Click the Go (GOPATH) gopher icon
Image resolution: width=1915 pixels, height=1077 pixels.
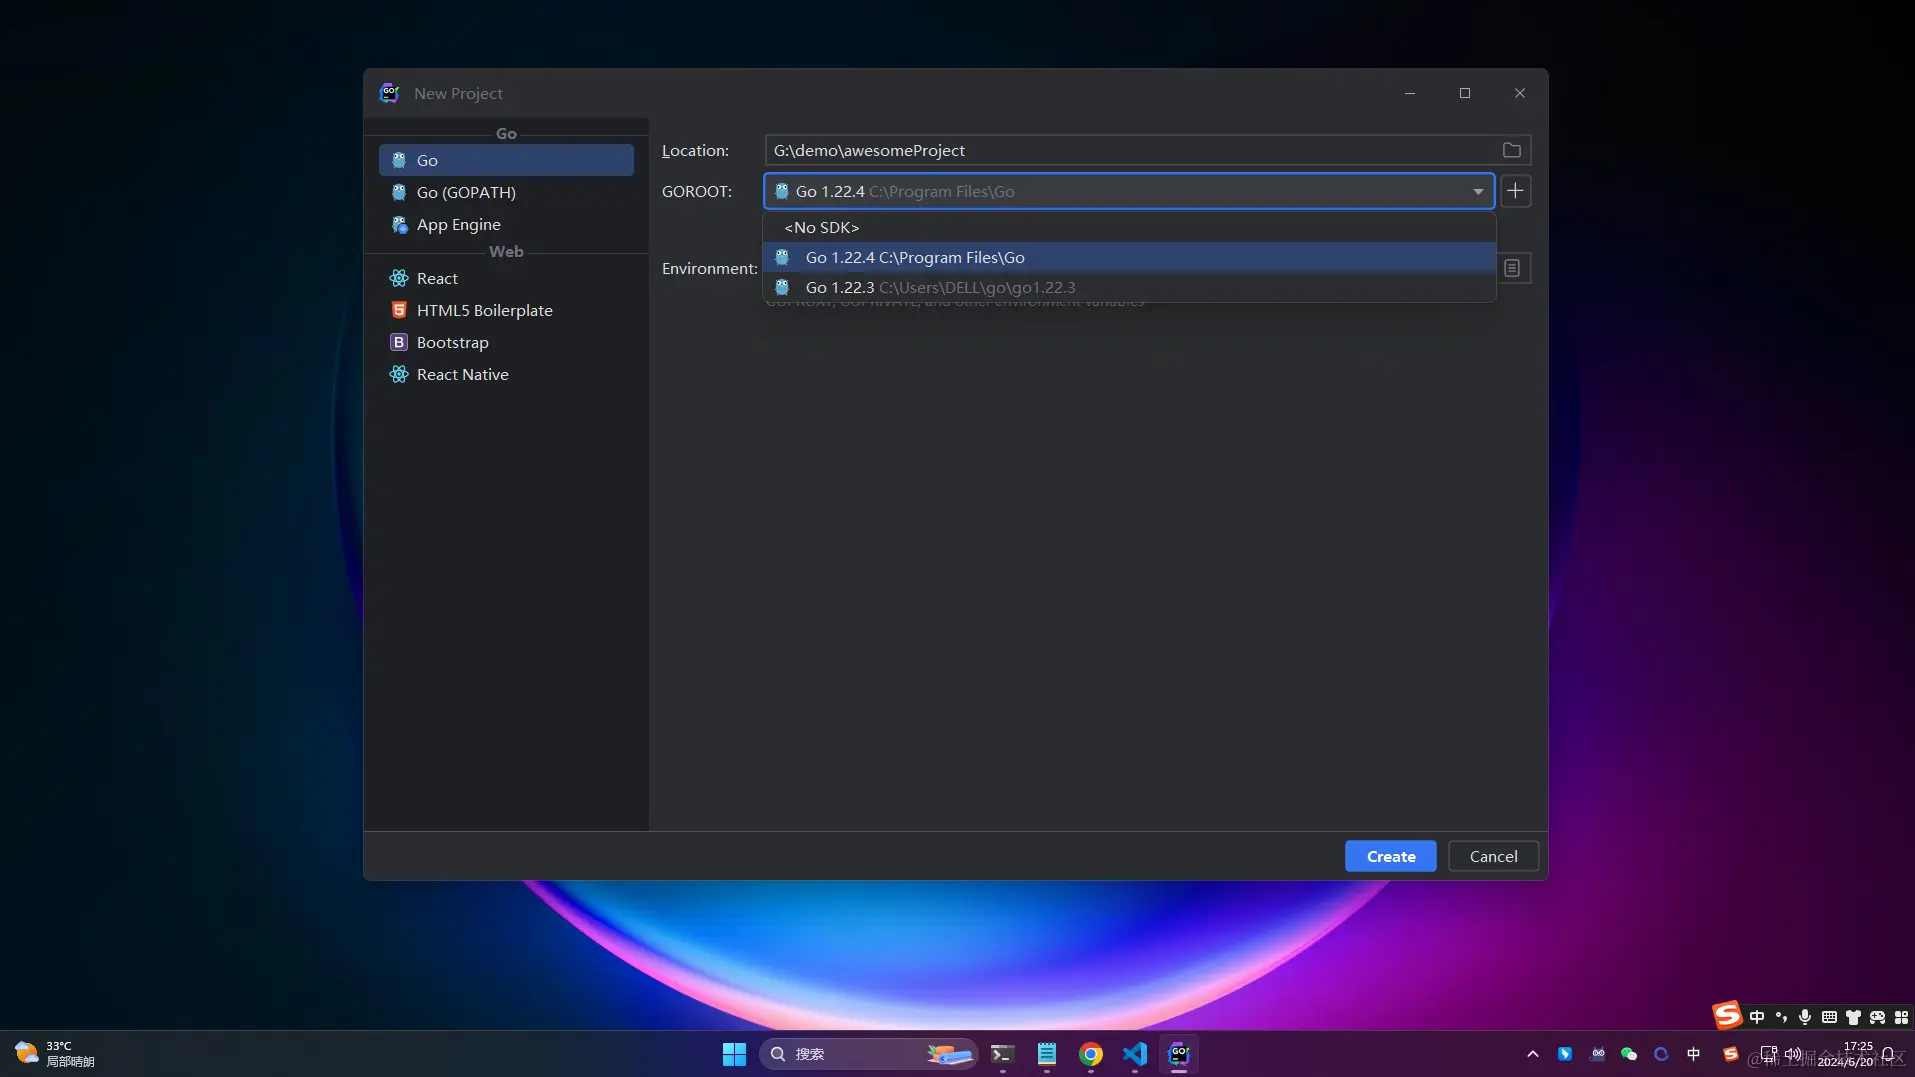(399, 192)
